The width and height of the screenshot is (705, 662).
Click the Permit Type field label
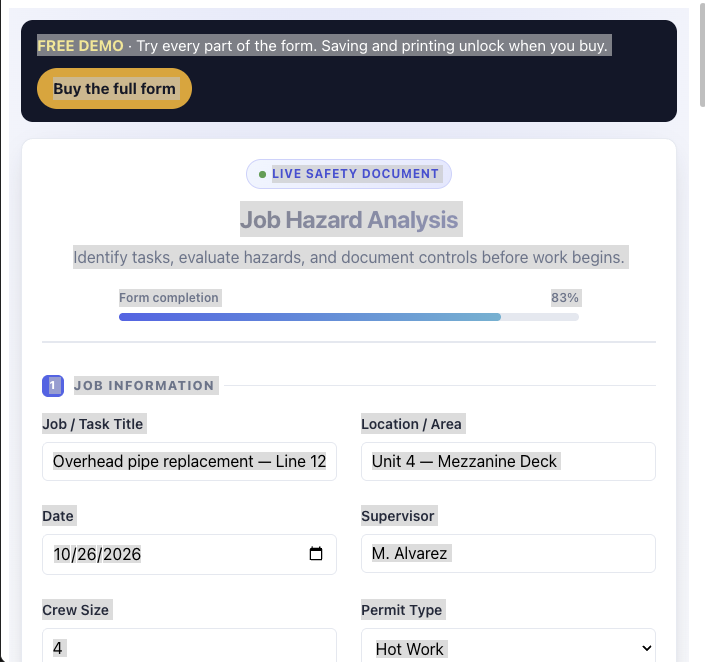click(x=402, y=610)
